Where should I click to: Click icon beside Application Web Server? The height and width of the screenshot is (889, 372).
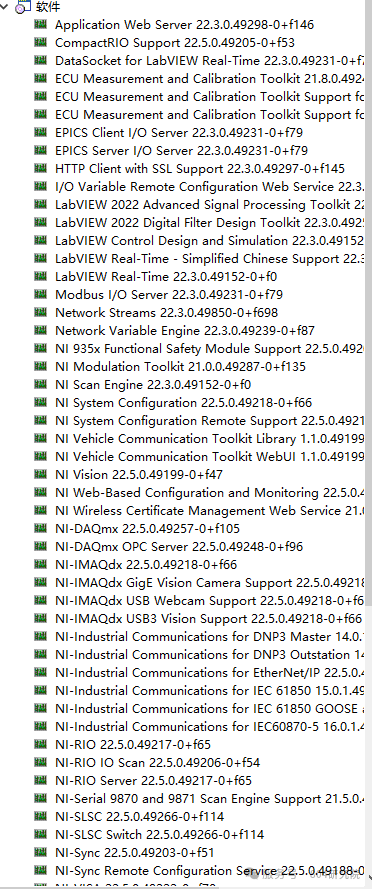(40, 24)
